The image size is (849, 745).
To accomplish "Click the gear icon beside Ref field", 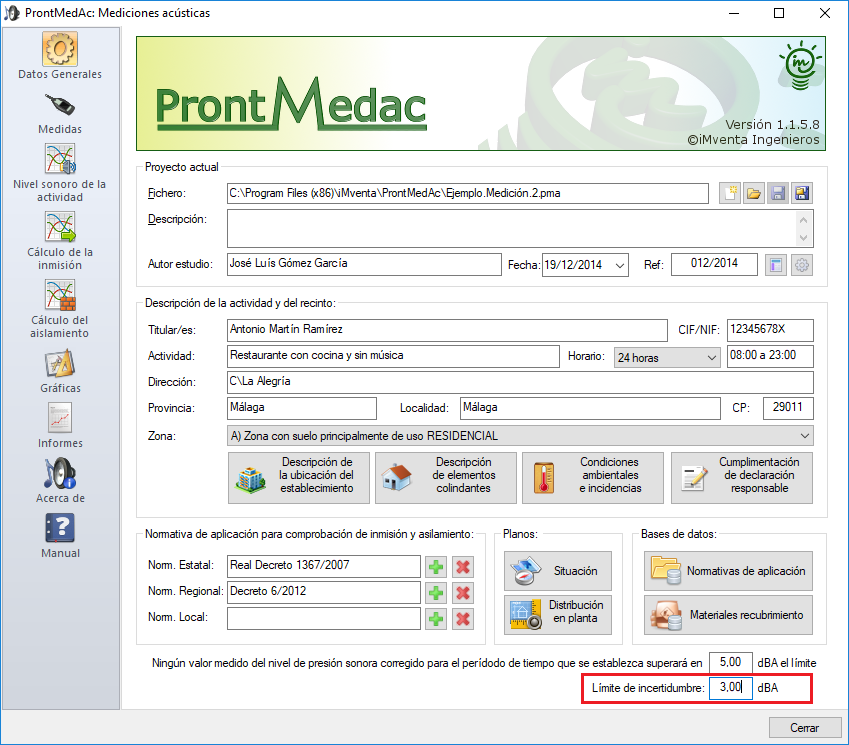I will (802, 265).
